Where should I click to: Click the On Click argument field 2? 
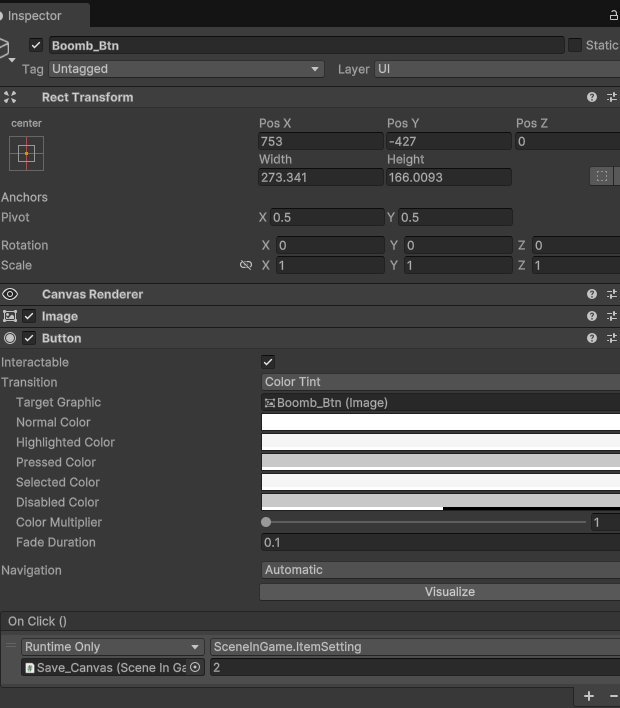[415, 667]
